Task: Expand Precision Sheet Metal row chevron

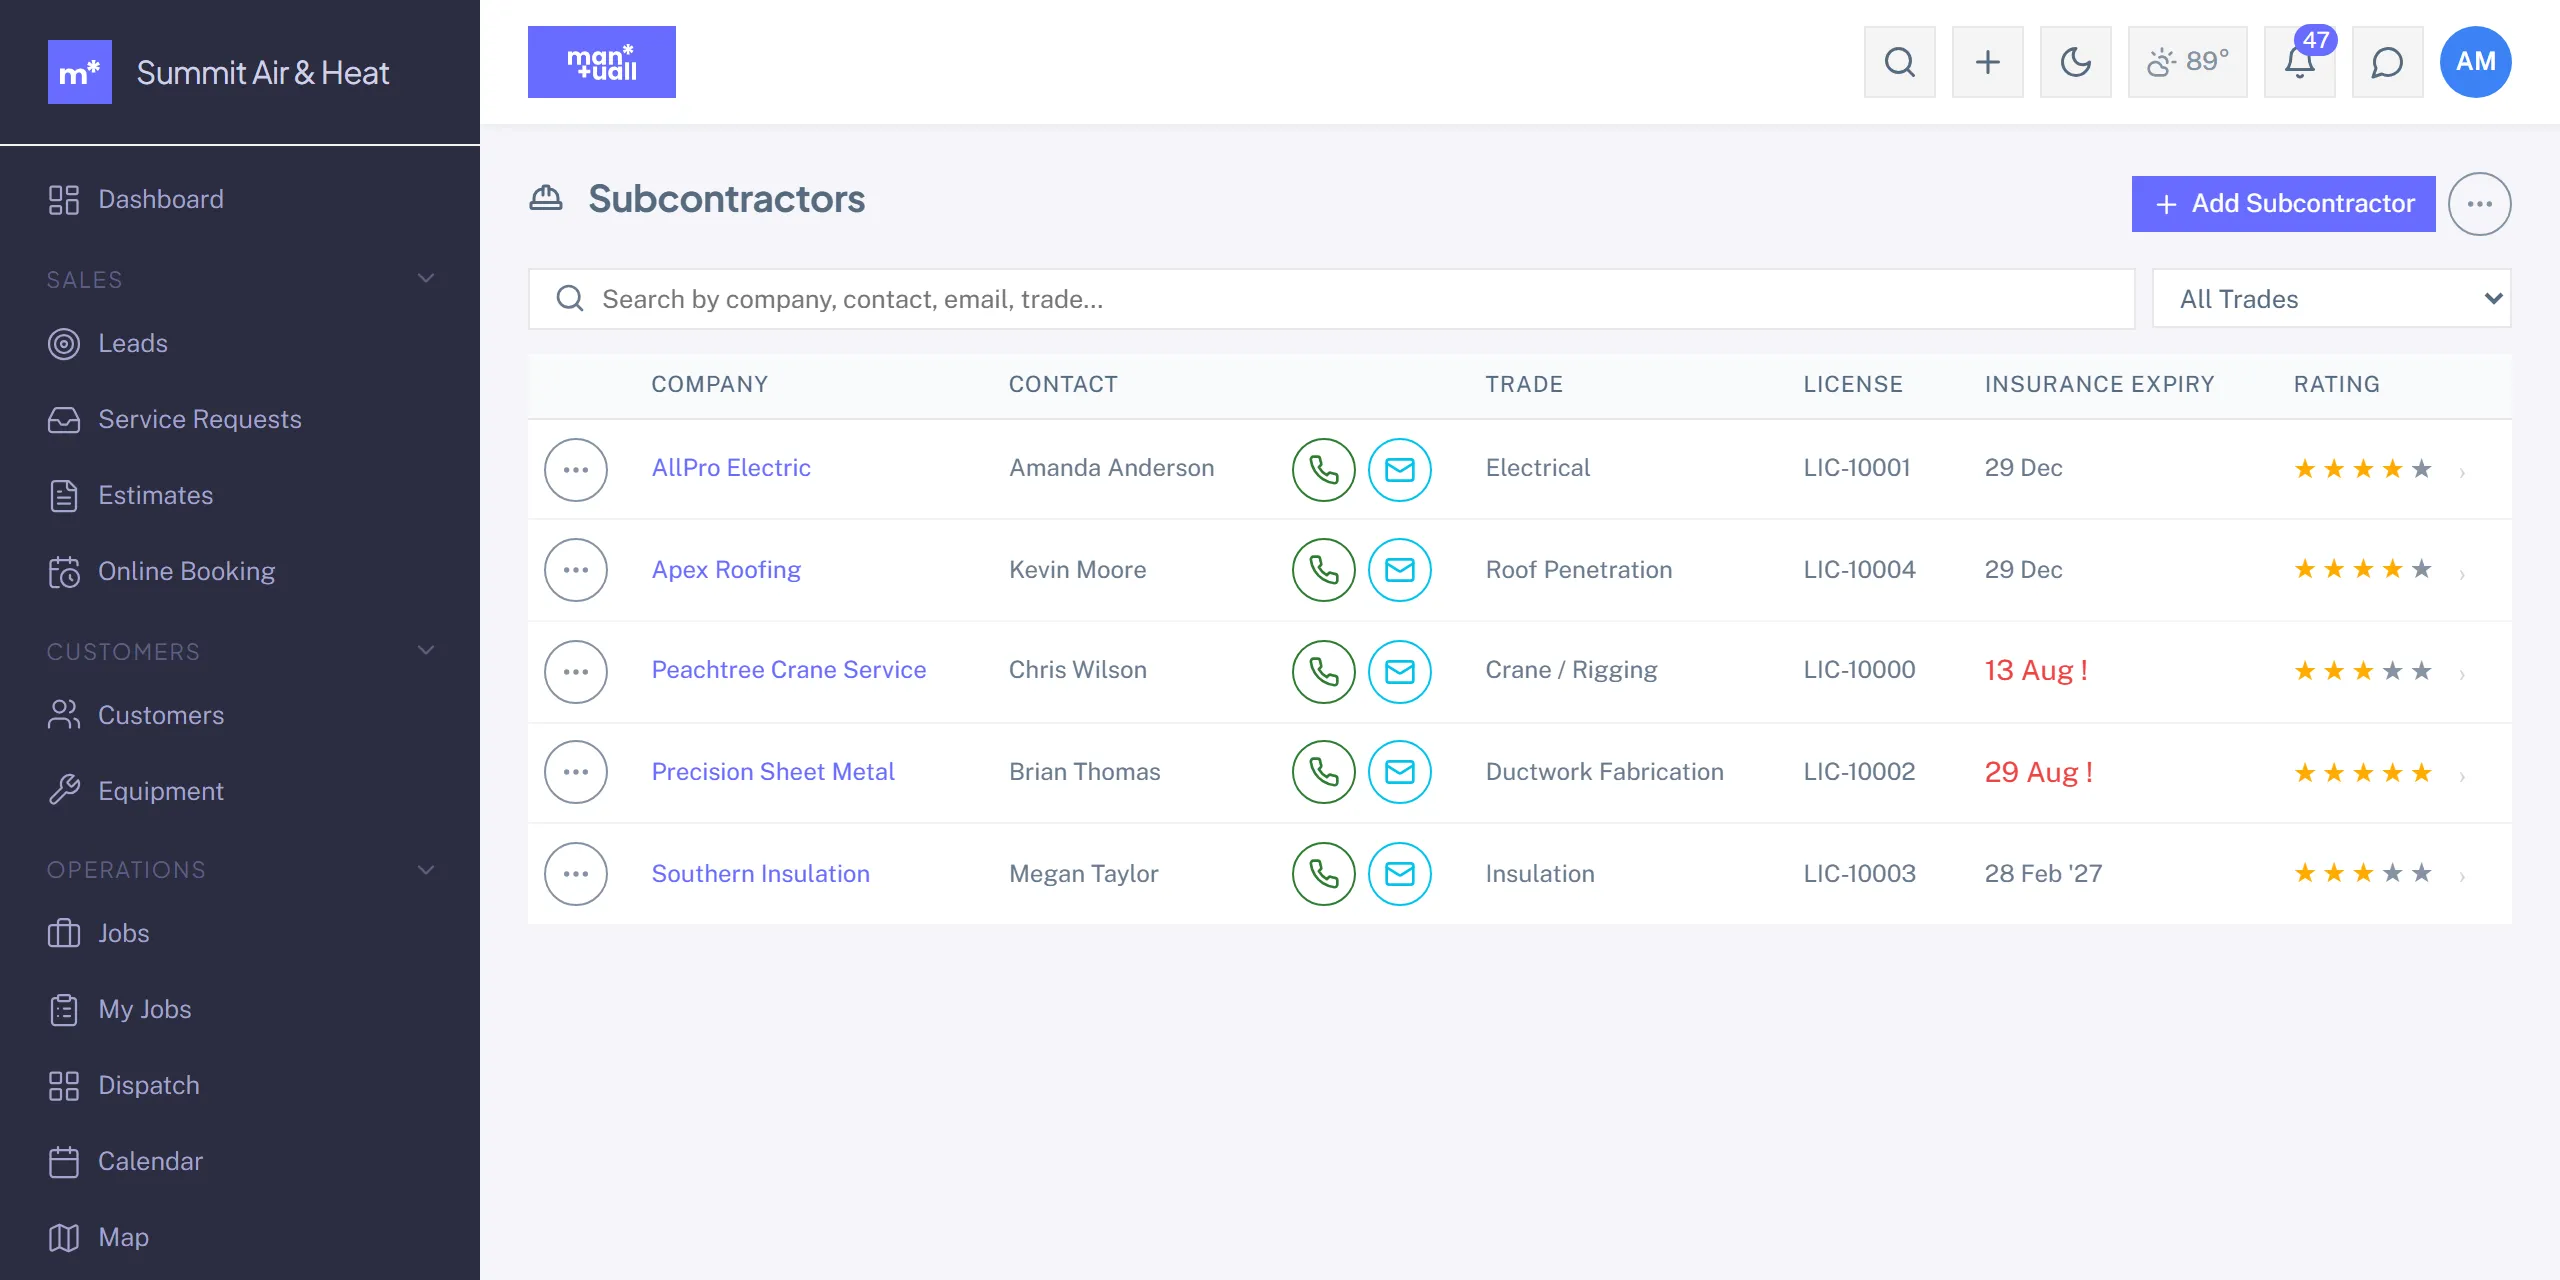Action: coord(2462,775)
